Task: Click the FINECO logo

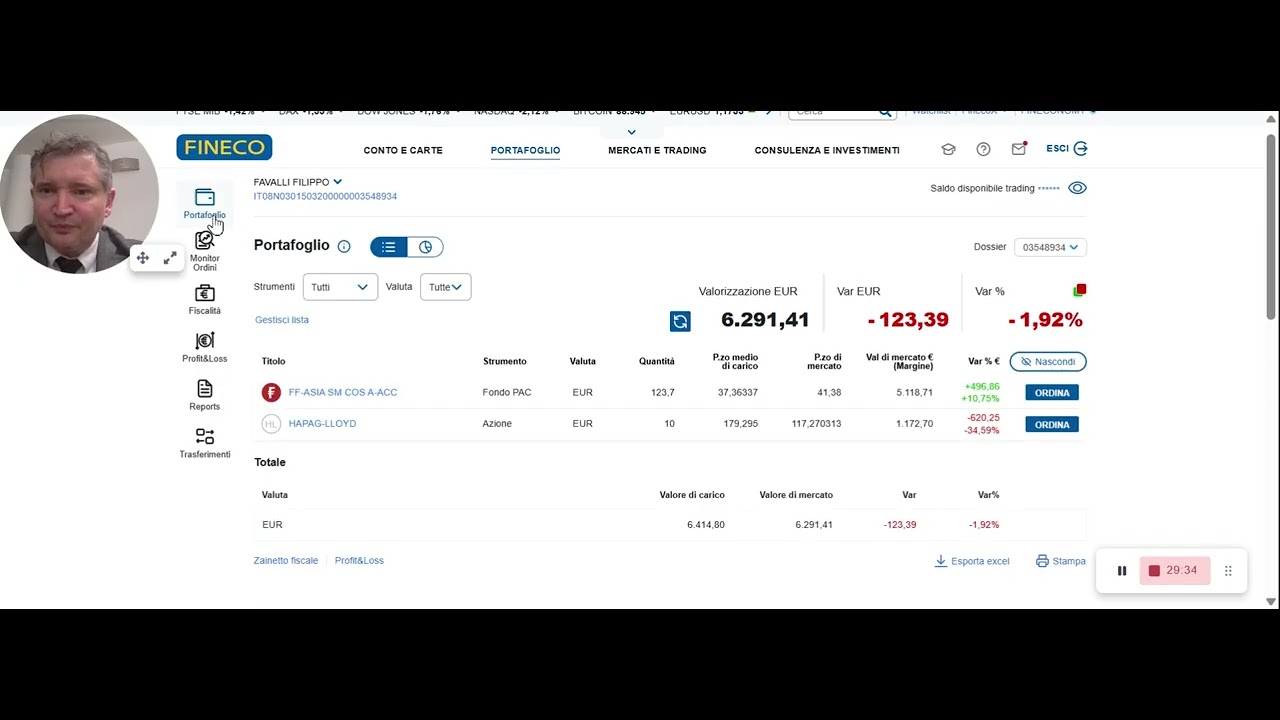Action: click(x=224, y=147)
